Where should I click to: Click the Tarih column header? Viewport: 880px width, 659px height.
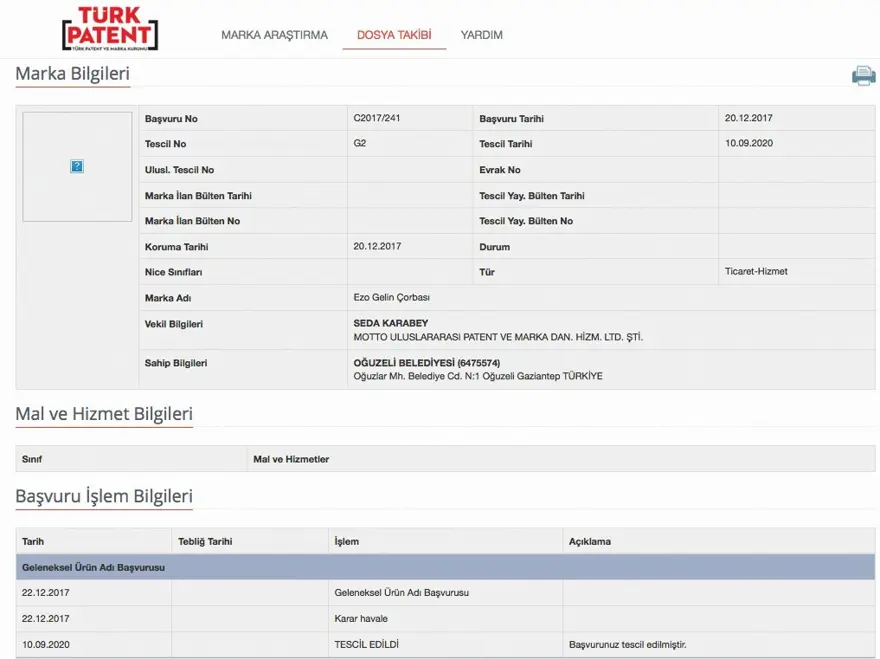pos(33,541)
